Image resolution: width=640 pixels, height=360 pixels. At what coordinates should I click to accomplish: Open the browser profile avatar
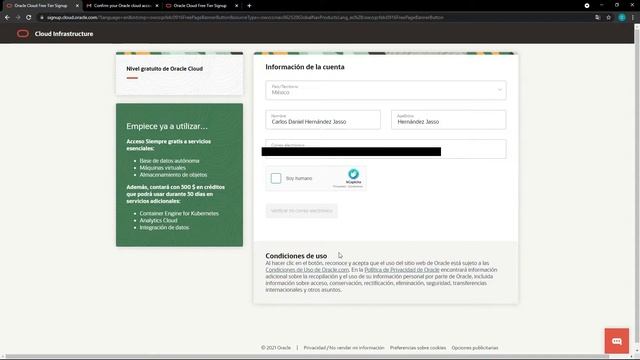coord(622,18)
